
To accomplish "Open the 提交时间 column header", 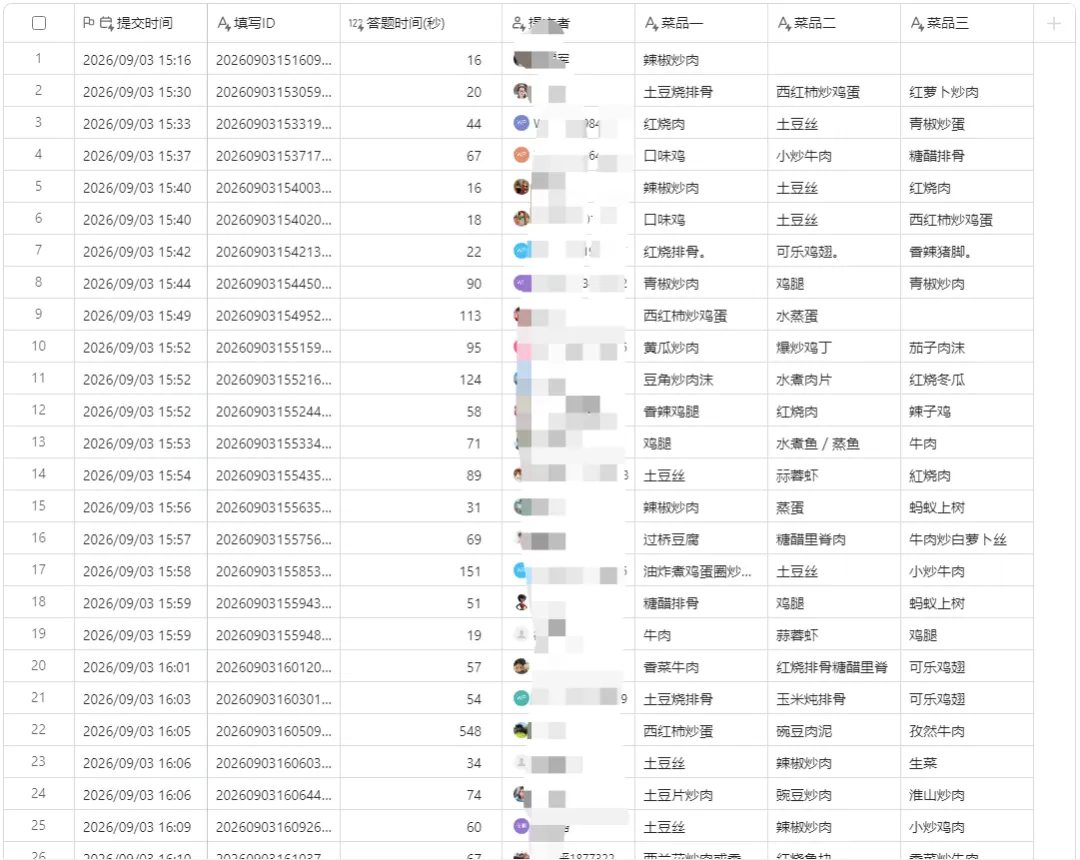I will click(141, 23).
